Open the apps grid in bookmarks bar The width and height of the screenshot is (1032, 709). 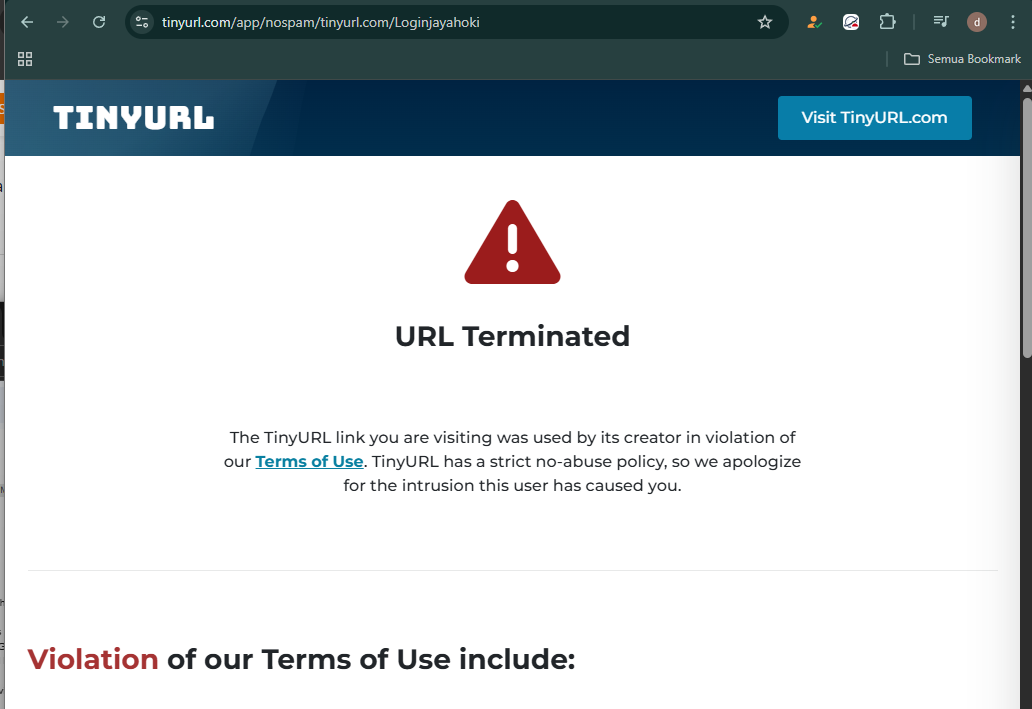[25, 59]
